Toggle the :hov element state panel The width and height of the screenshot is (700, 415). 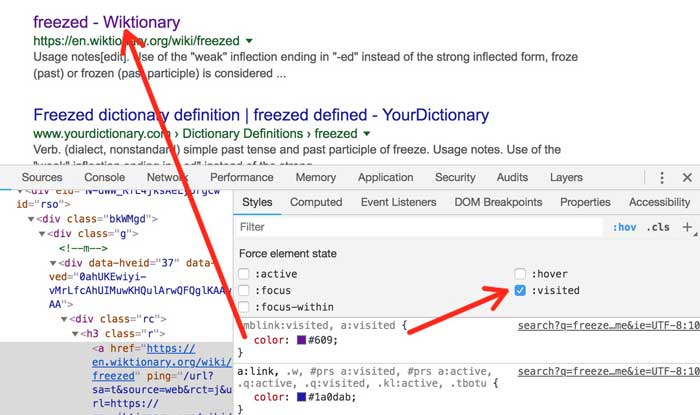click(x=624, y=227)
